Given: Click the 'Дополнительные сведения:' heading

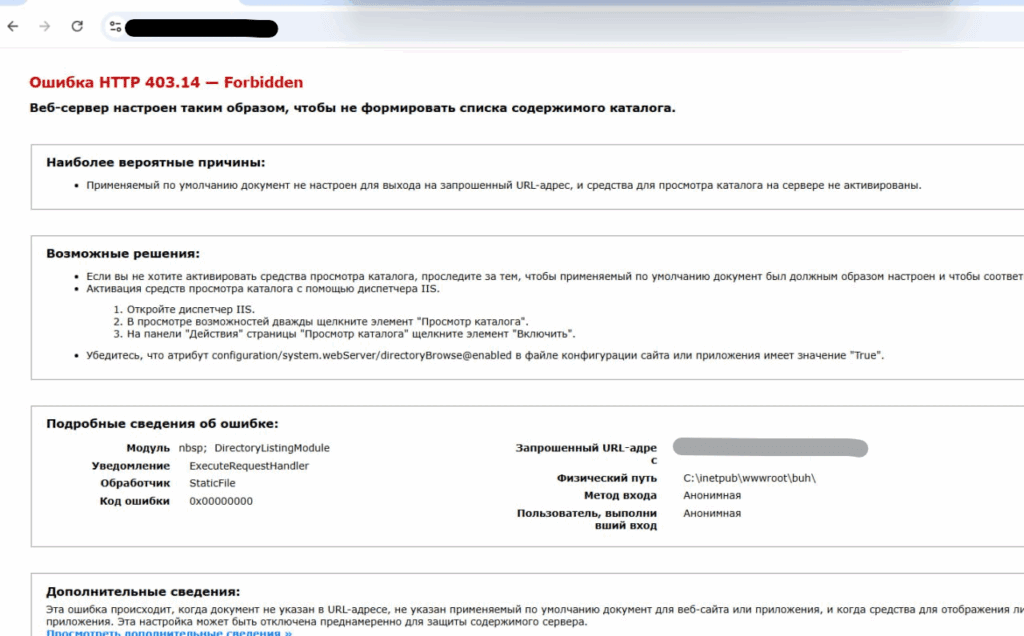Looking at the screenshot, I should 143,592.
